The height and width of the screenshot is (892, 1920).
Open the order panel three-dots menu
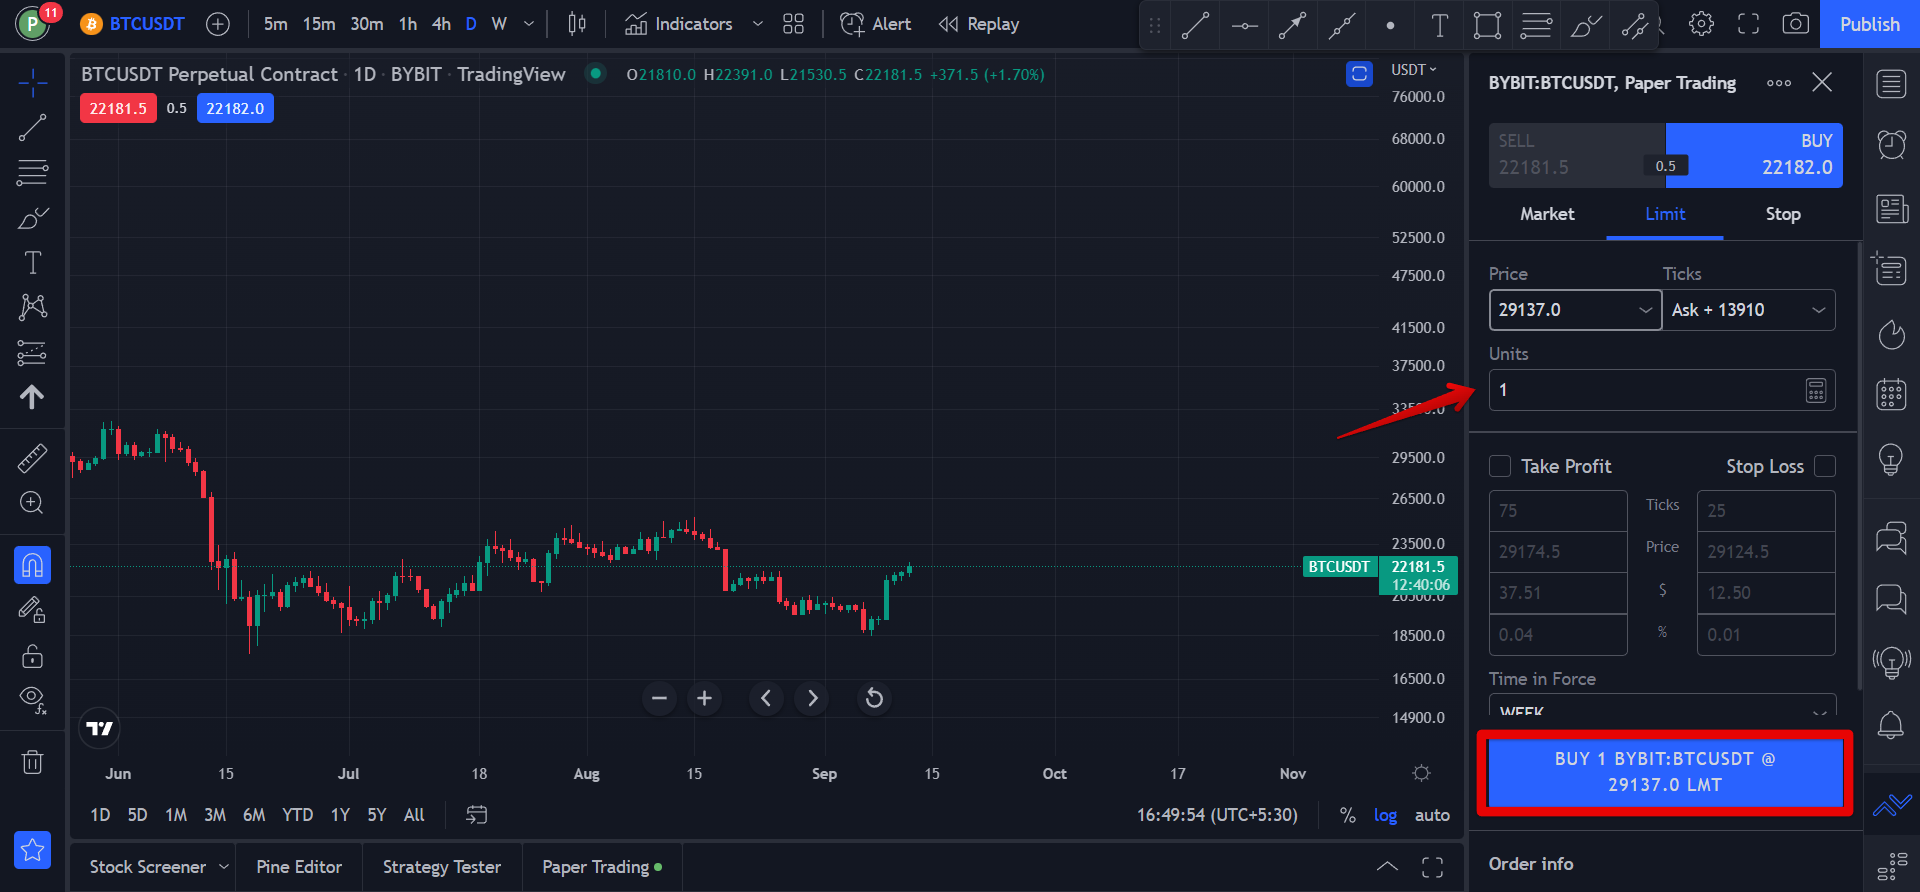click(1778, 83)
